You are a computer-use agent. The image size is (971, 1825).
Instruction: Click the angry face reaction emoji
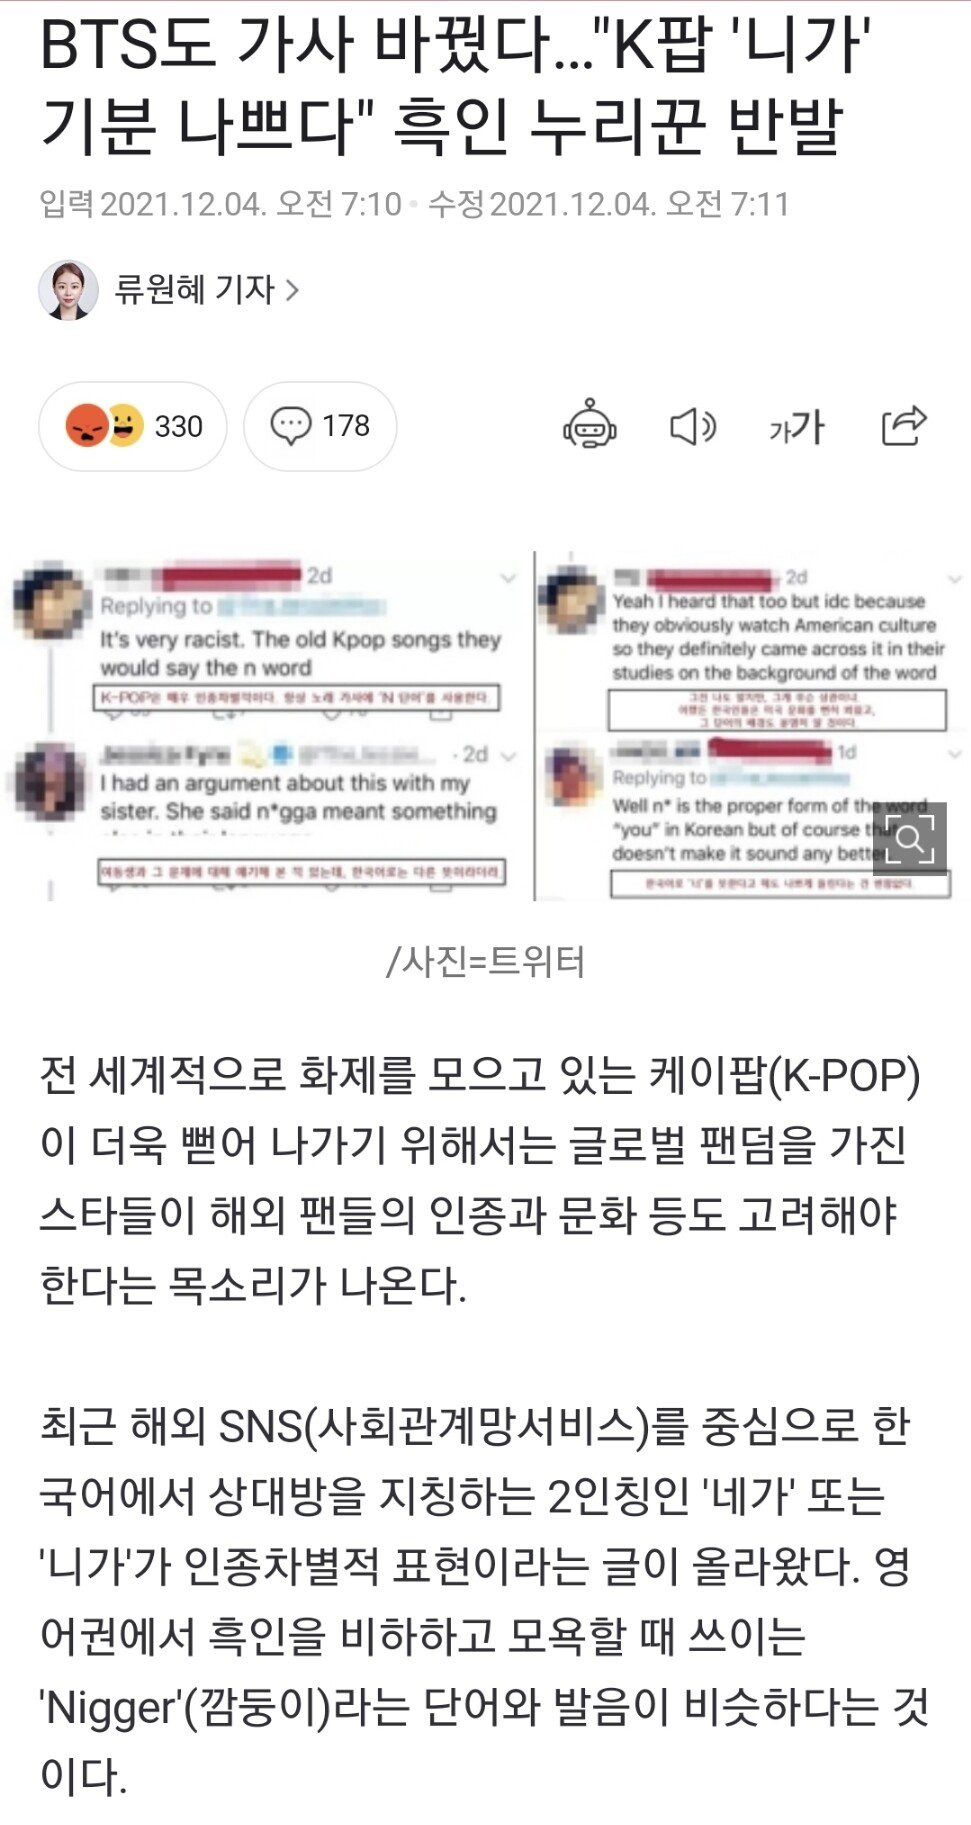coord(87,426)
